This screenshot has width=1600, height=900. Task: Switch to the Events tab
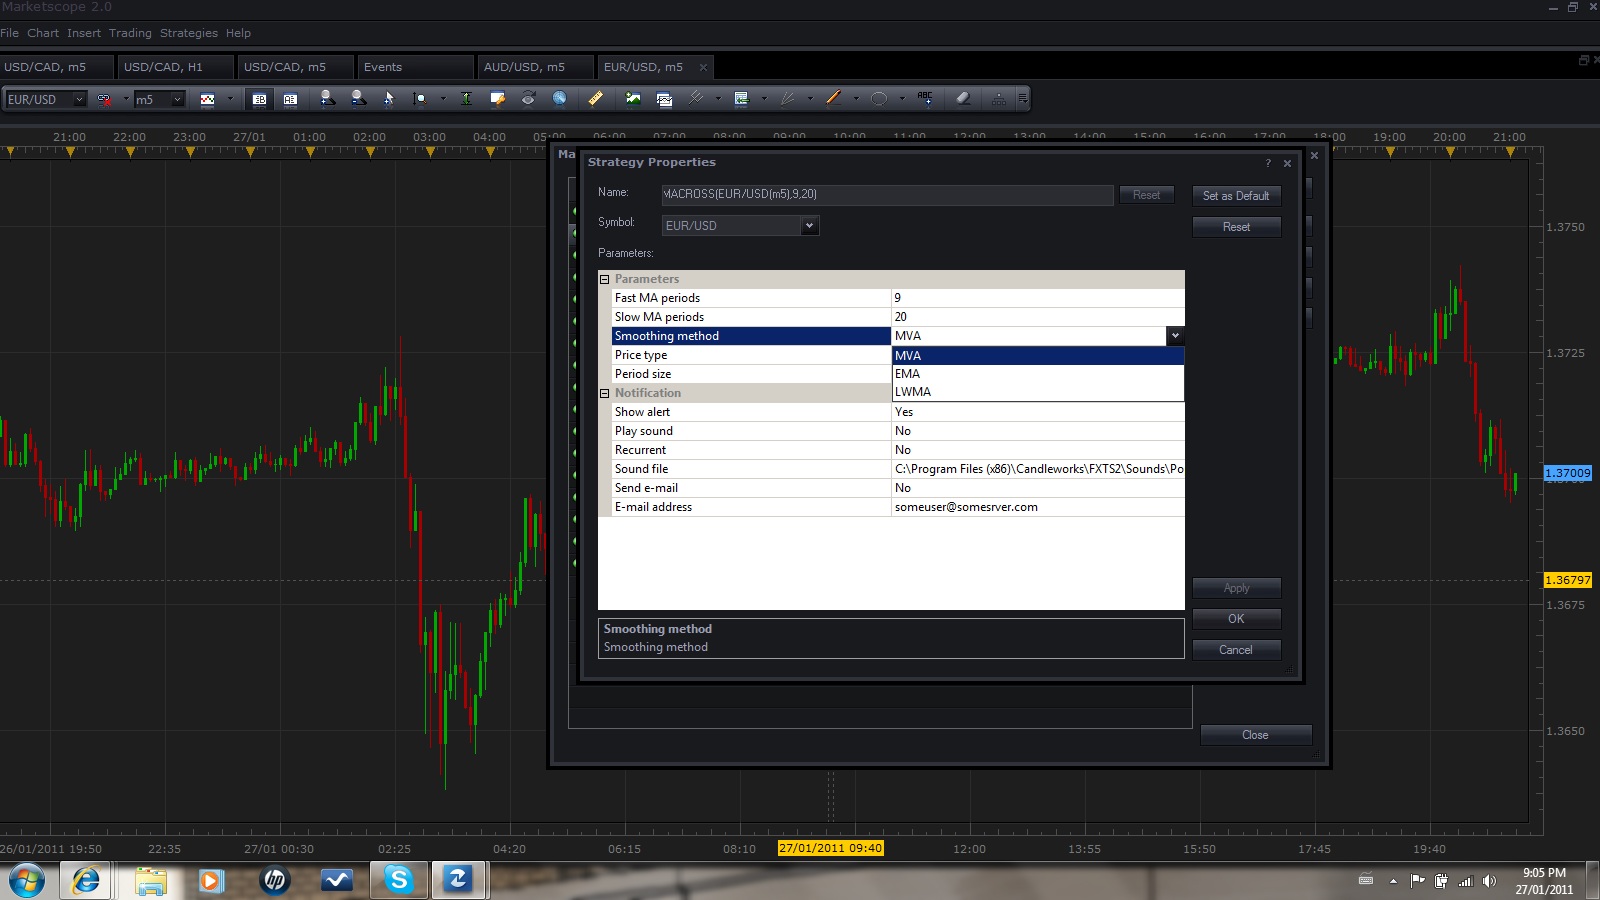click(415, 67)
